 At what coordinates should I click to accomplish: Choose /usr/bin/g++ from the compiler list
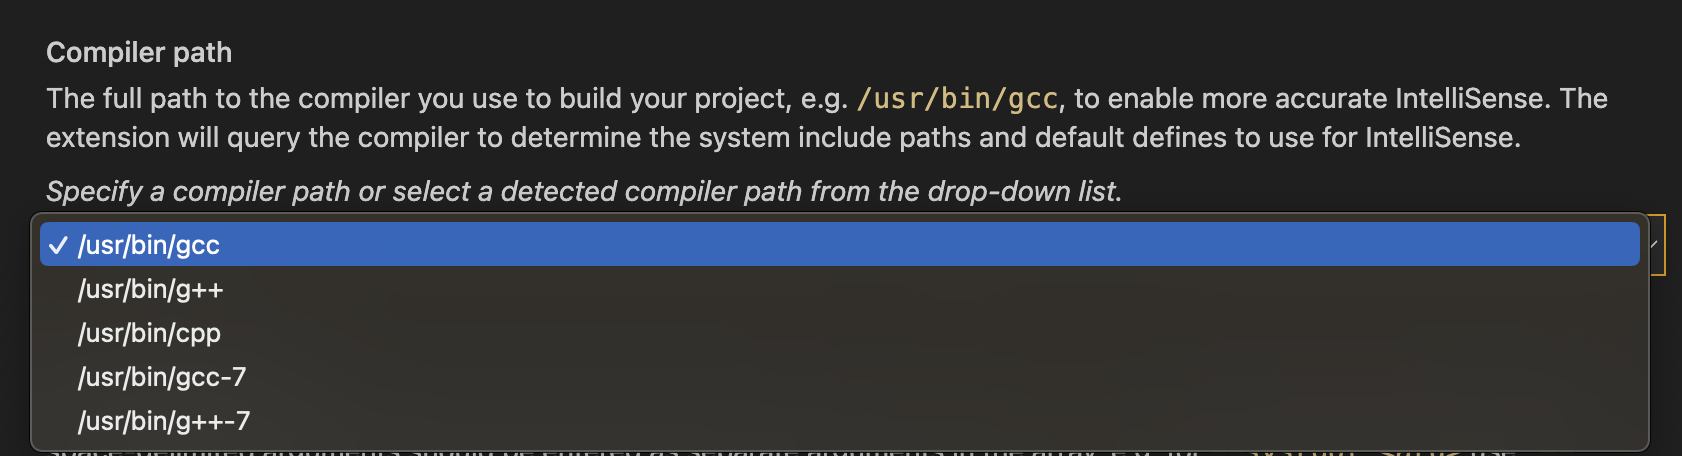pos(151,289)
